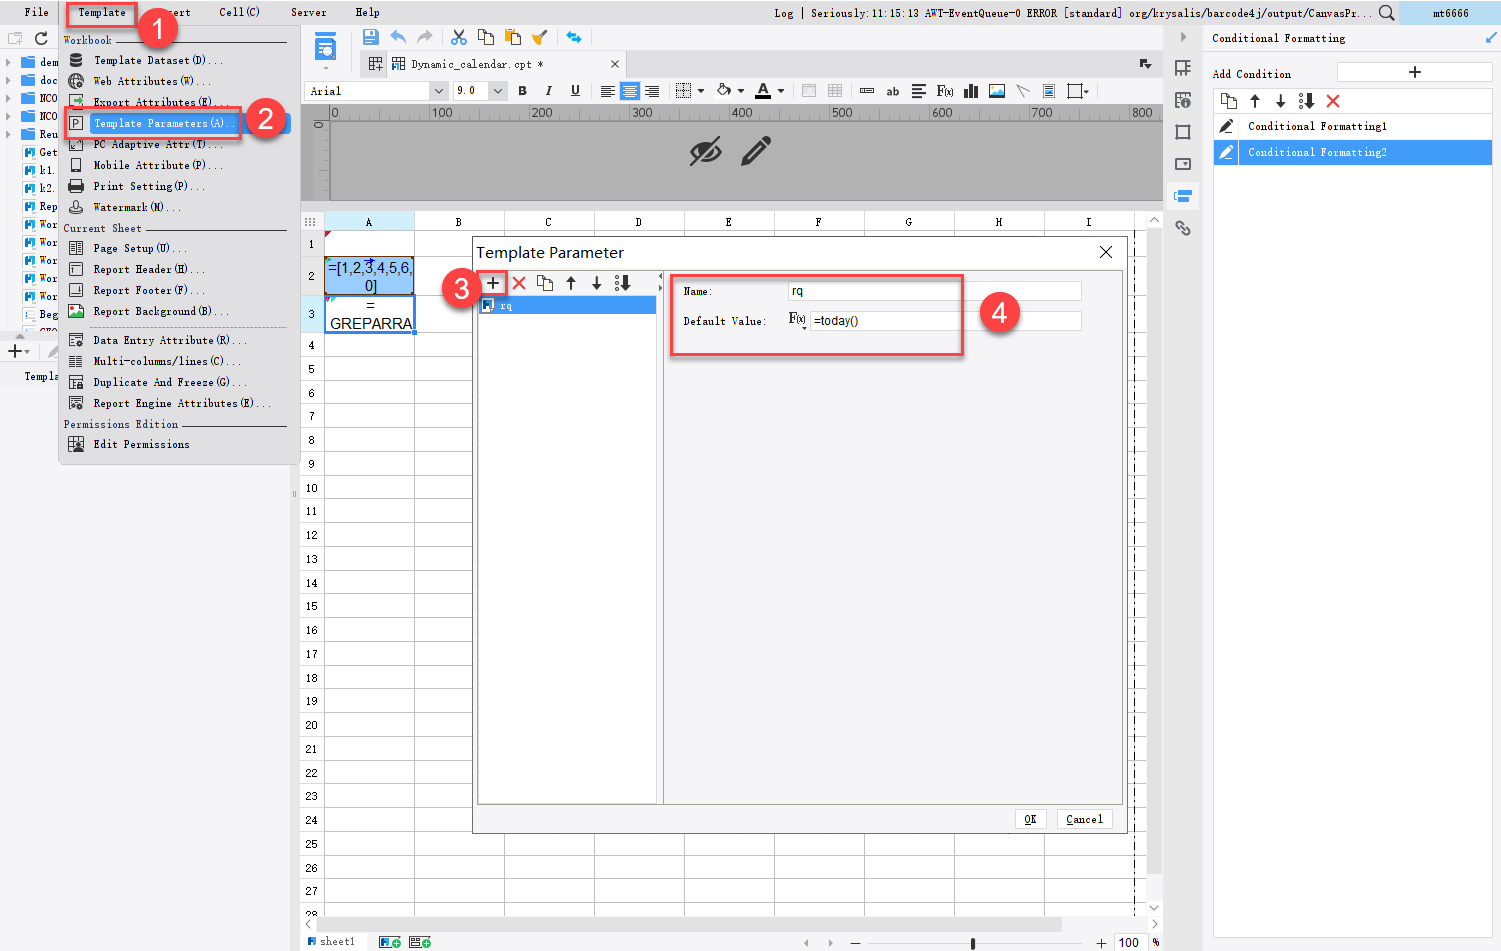Open the Insert Chart icon in the toolbar
Screen dimensions: 1501x951
click(969, 90)
